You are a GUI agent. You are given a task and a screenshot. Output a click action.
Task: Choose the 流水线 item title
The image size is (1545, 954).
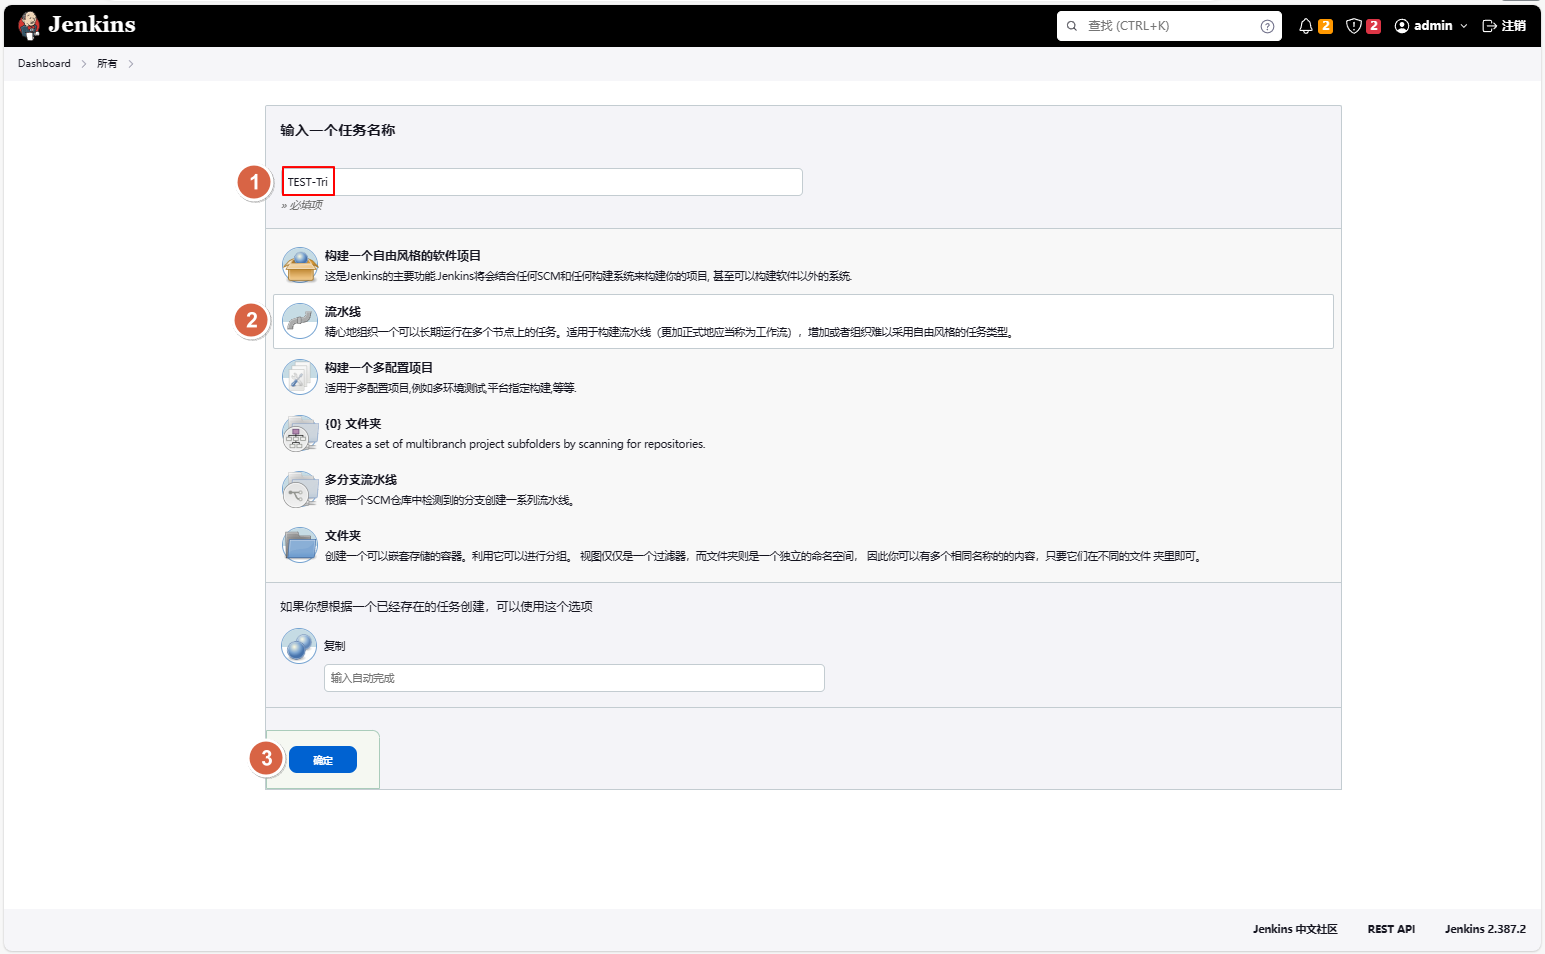[x=343, y=312]
